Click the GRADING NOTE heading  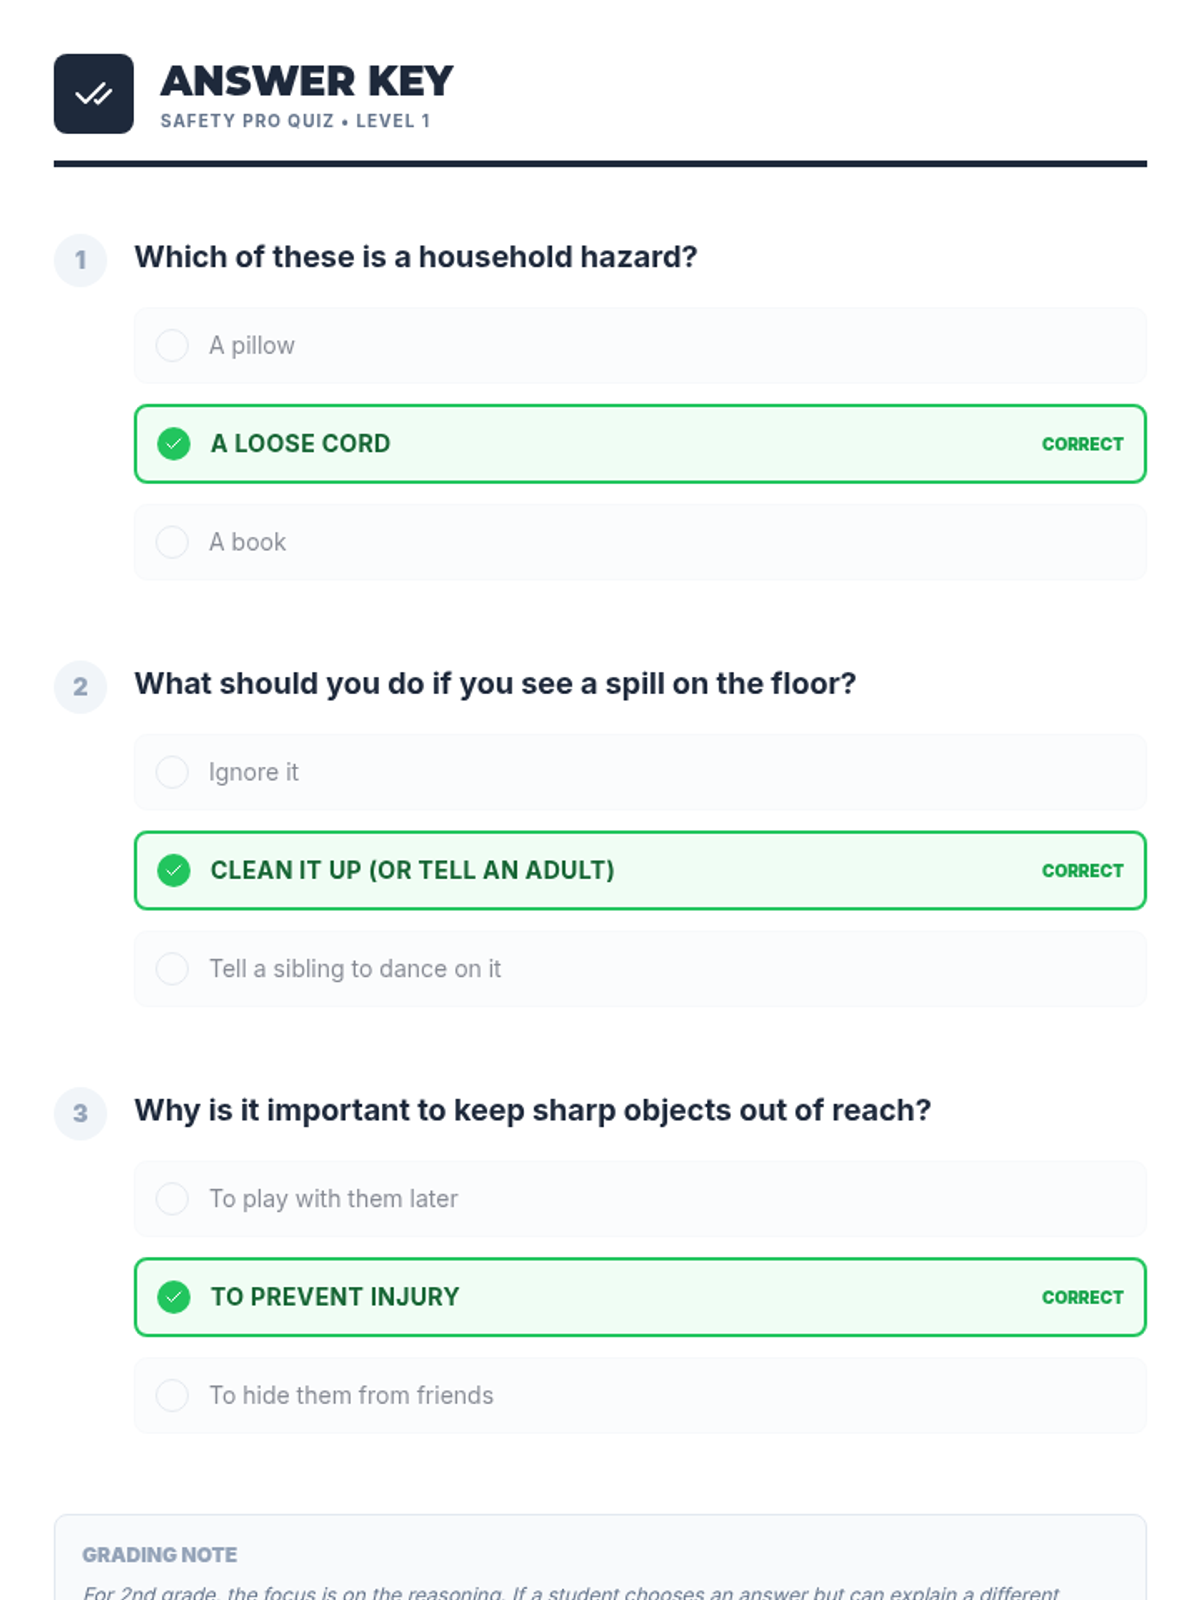pos(159,1555)
